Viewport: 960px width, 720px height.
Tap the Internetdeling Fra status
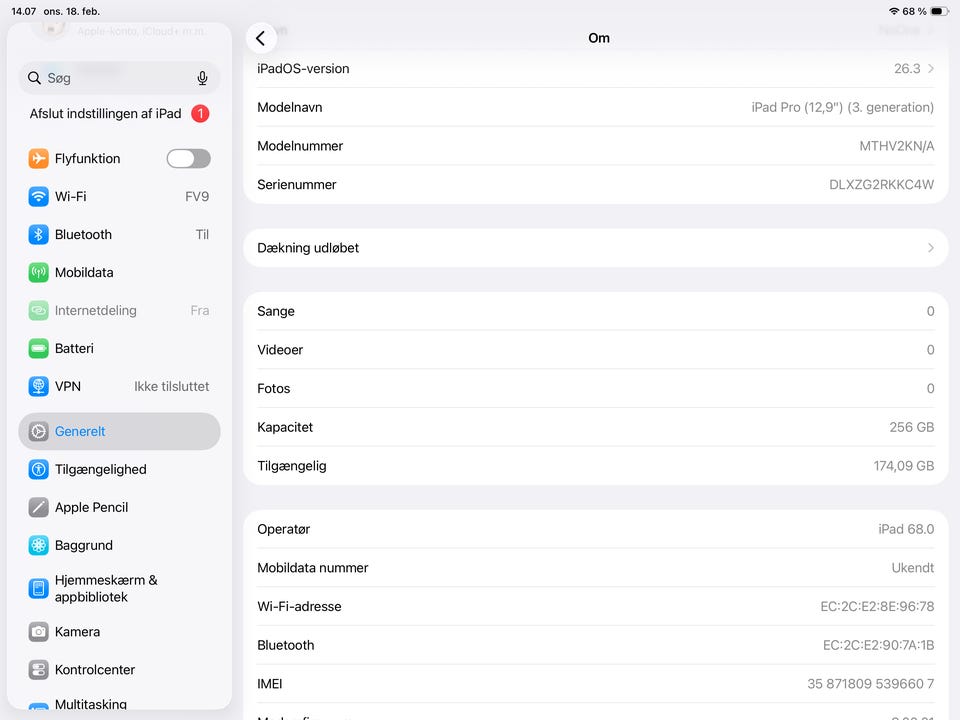tap(200, 310)
